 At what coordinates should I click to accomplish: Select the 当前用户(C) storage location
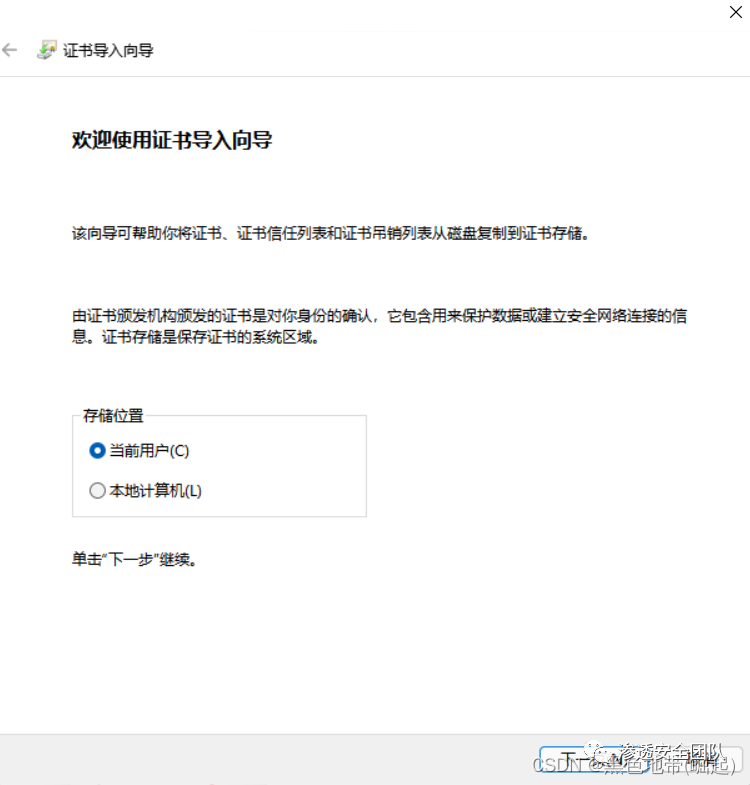(x=139, y=451)
